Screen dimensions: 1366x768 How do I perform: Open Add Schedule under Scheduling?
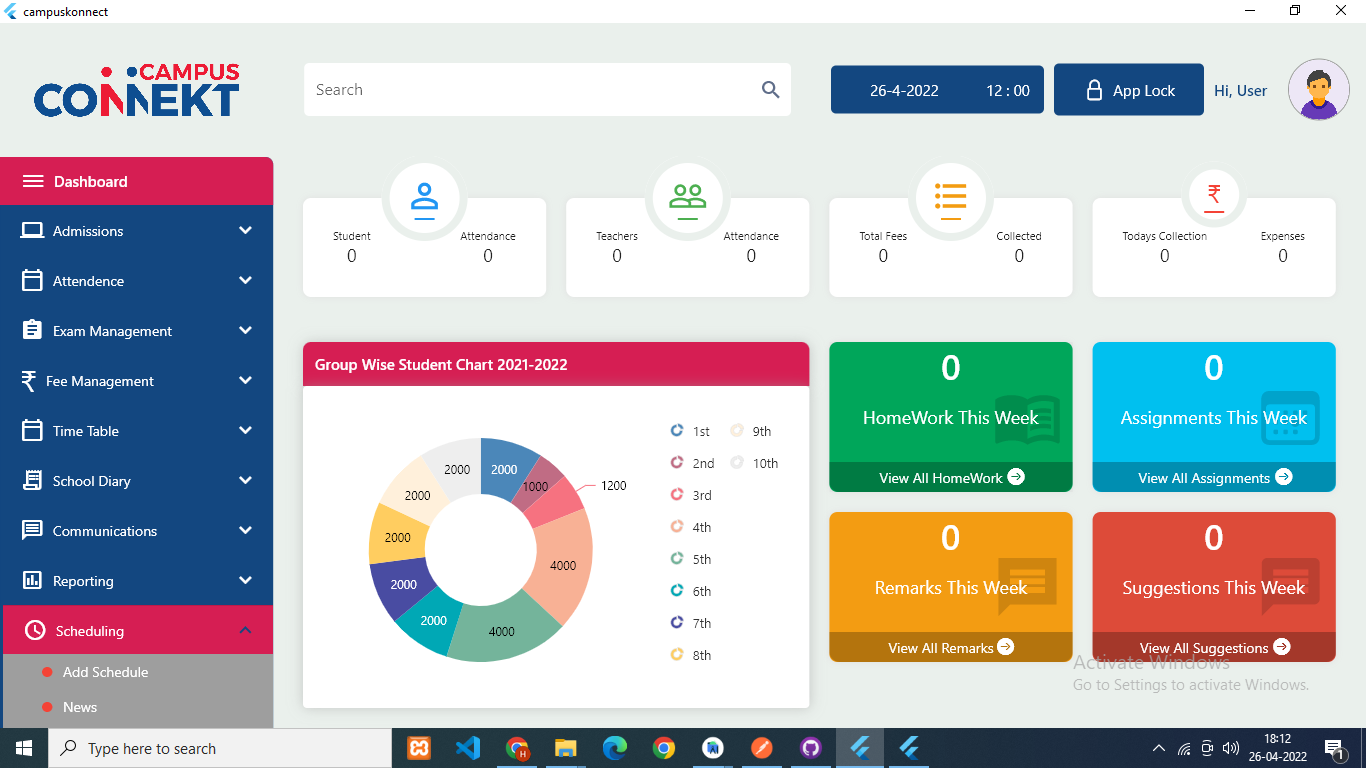point(105,672)
